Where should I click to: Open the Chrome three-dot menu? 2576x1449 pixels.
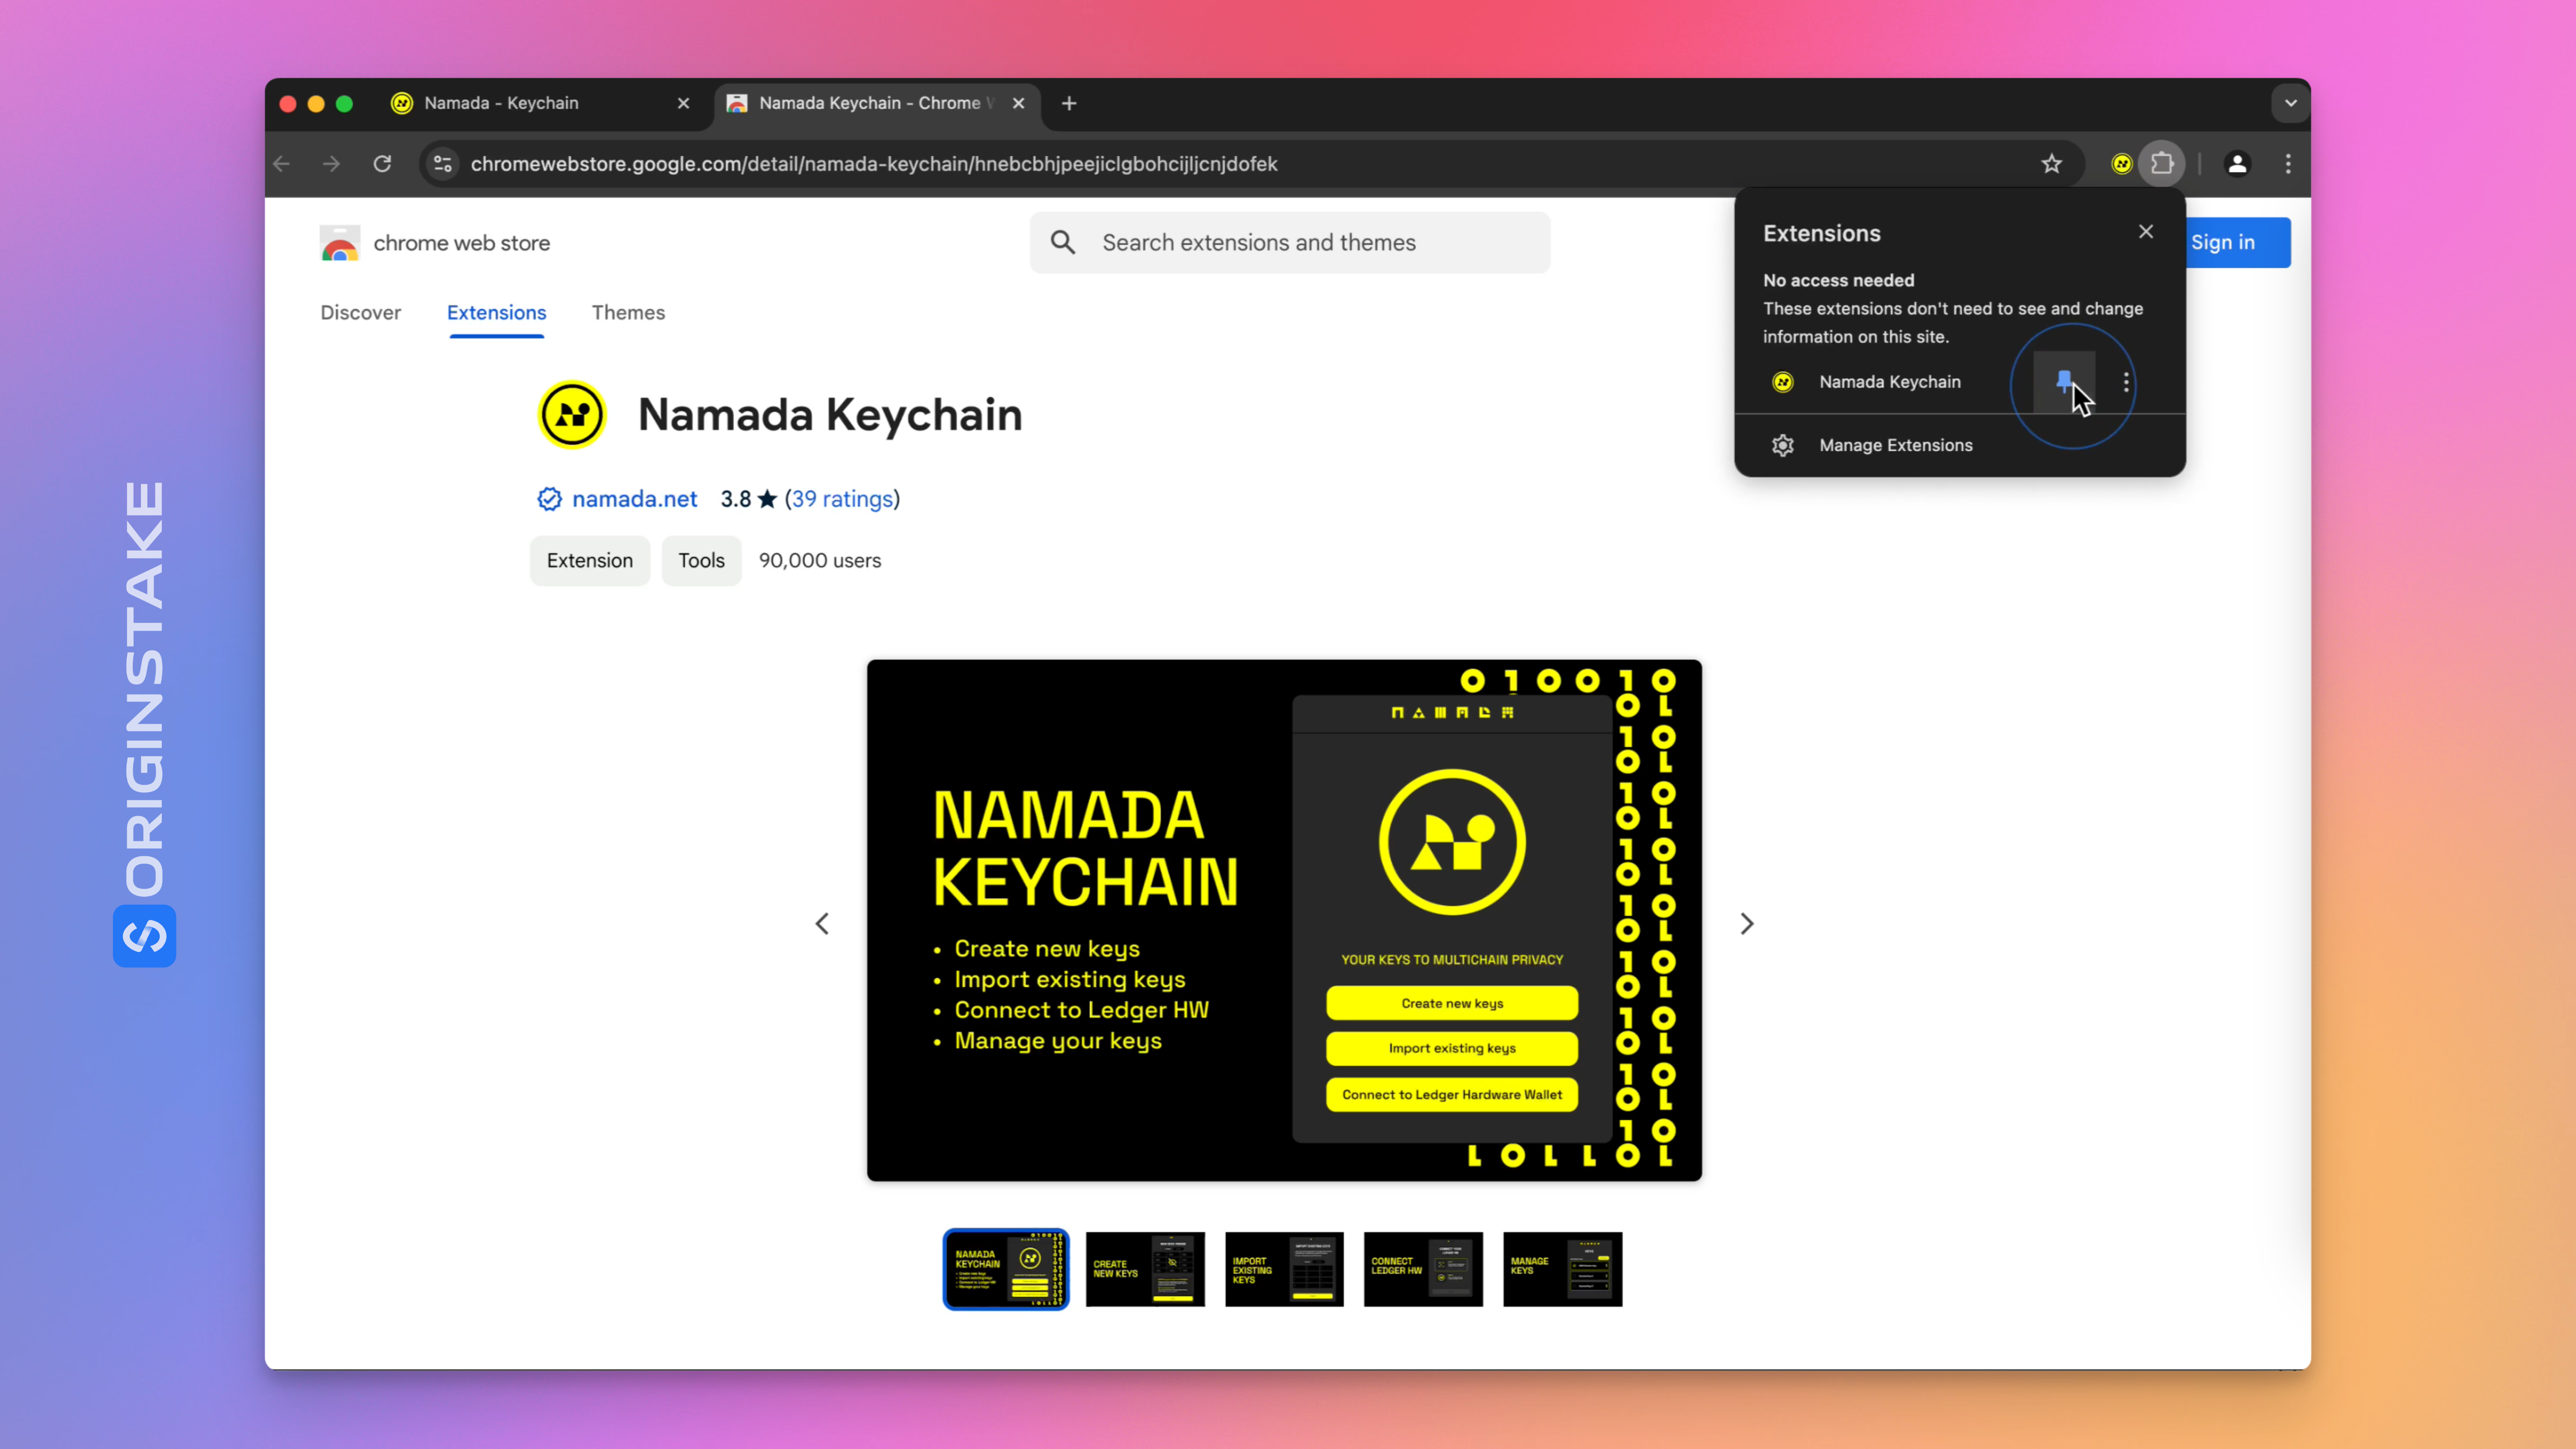2288,163
